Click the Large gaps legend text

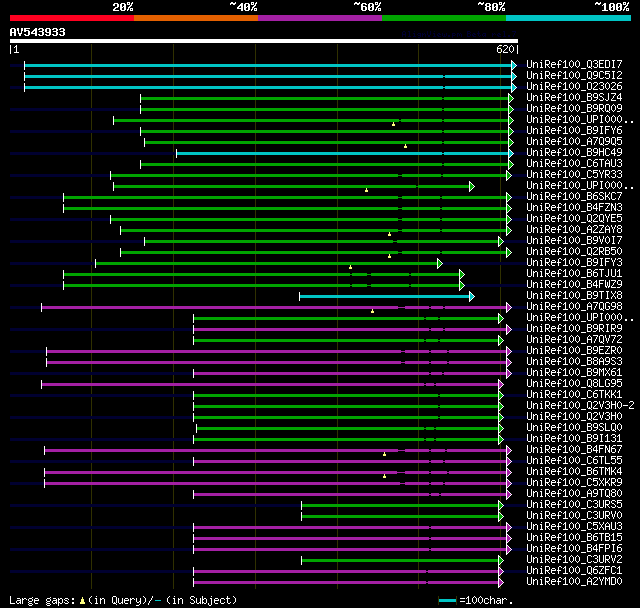[x=42, y=601]
